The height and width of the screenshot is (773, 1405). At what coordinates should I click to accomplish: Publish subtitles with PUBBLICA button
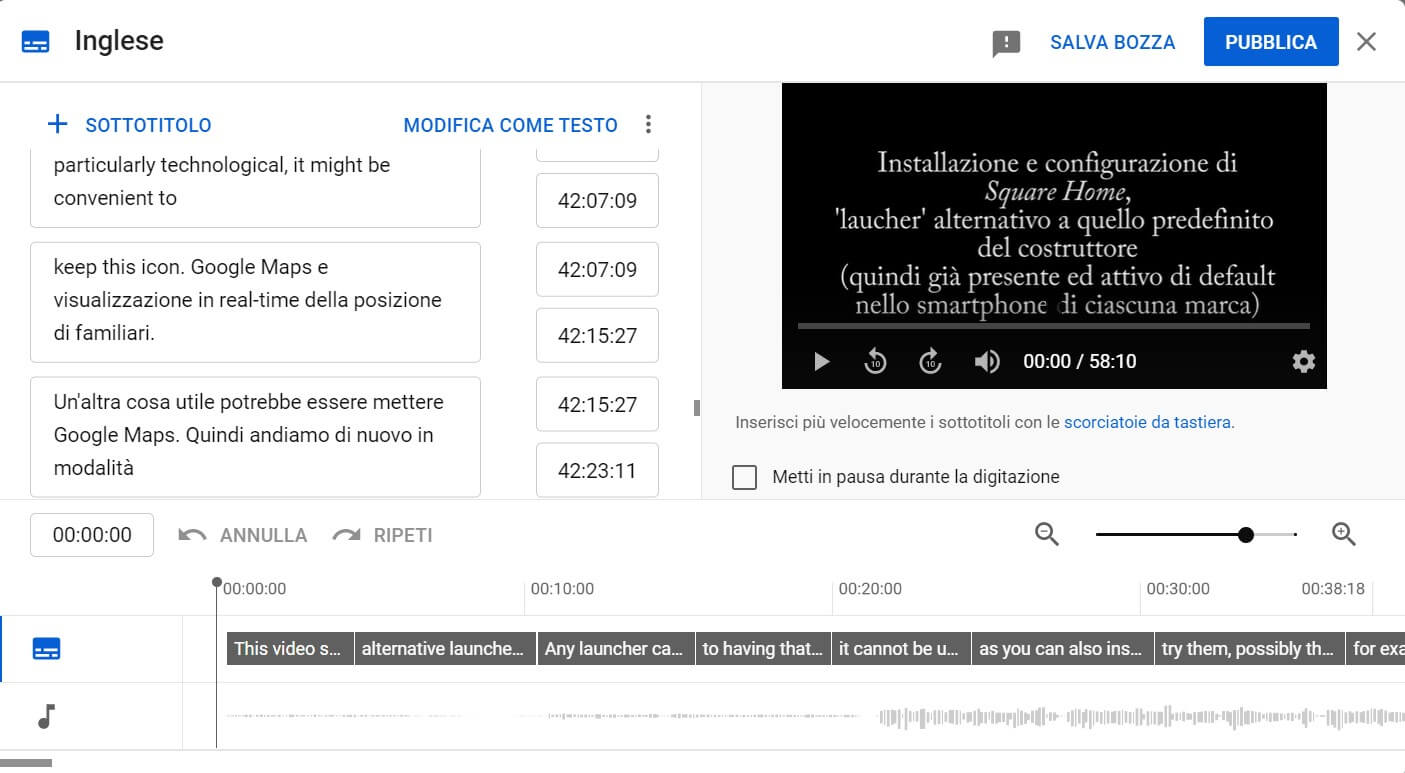pos(1270,42)
